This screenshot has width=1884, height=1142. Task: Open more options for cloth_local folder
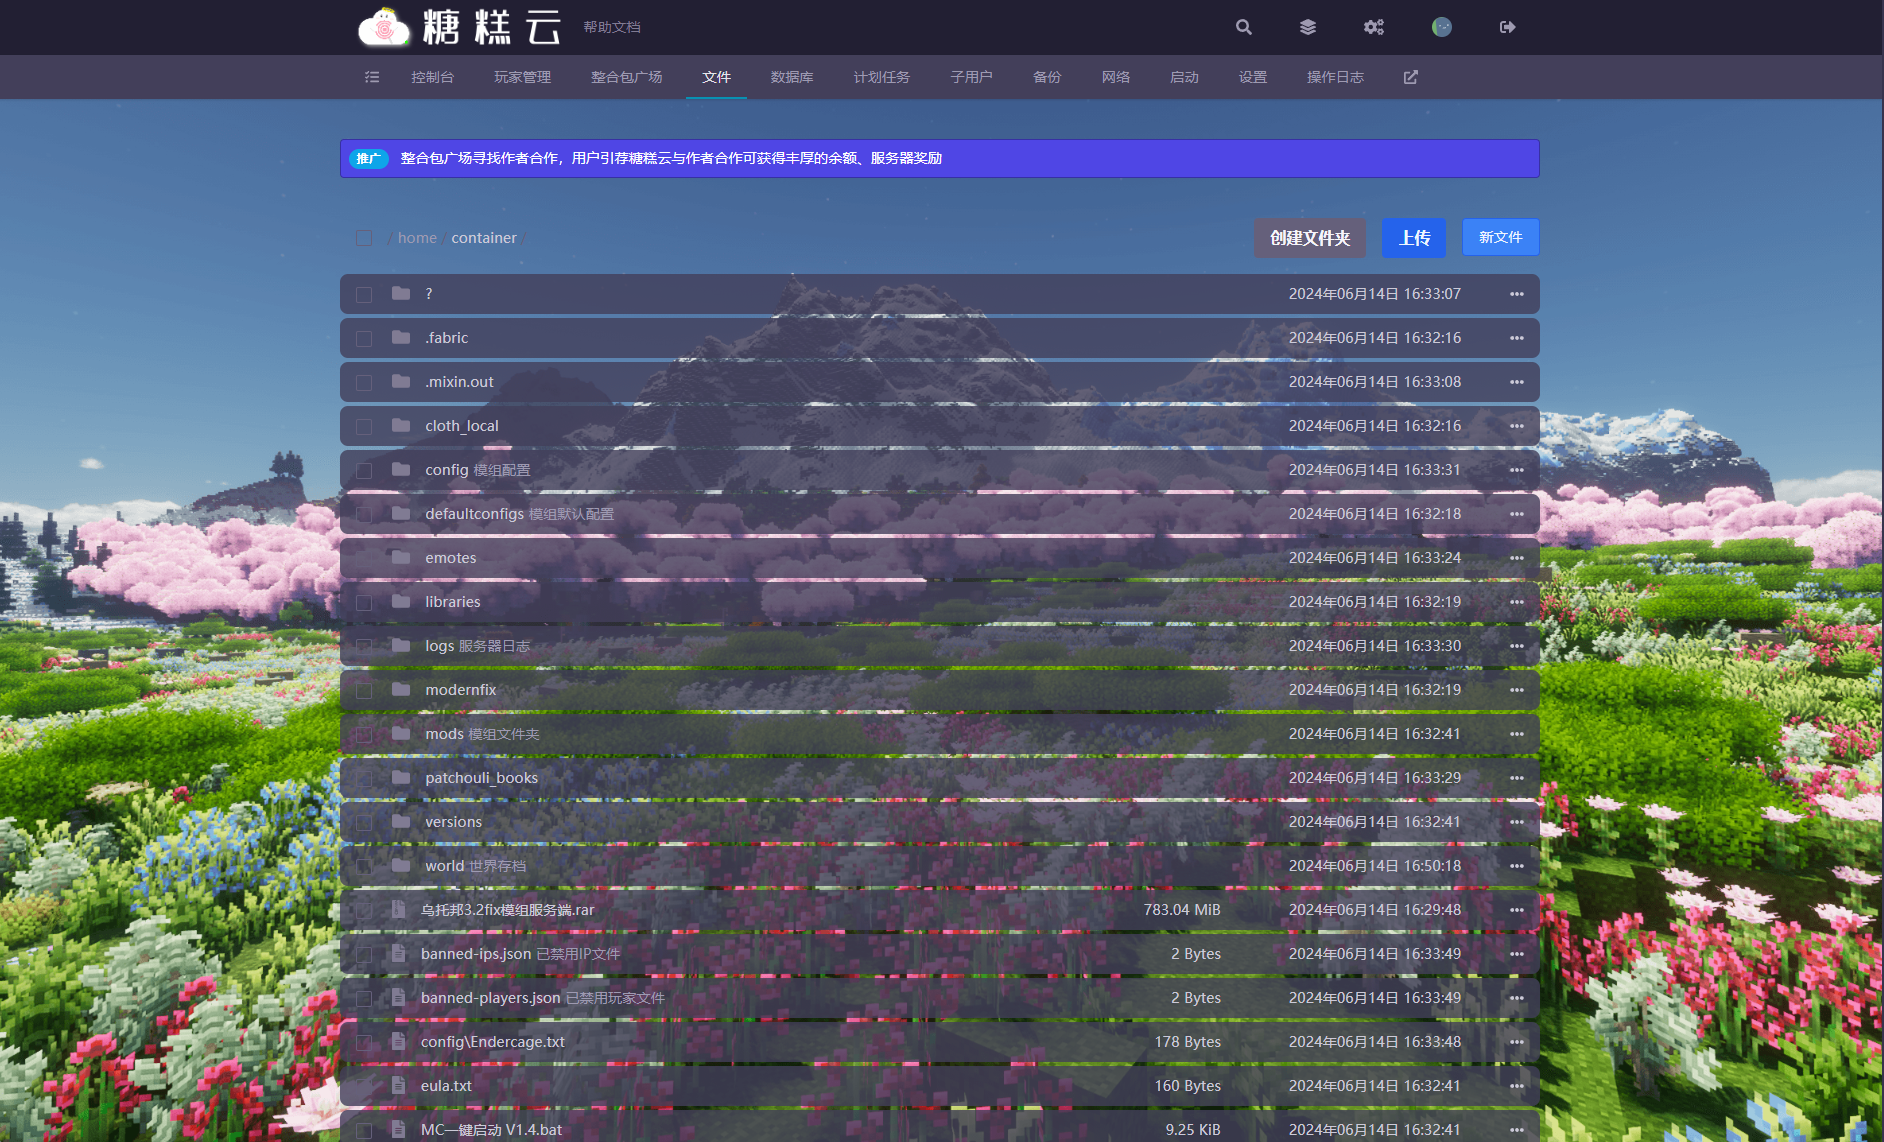tap(1517, 426)
